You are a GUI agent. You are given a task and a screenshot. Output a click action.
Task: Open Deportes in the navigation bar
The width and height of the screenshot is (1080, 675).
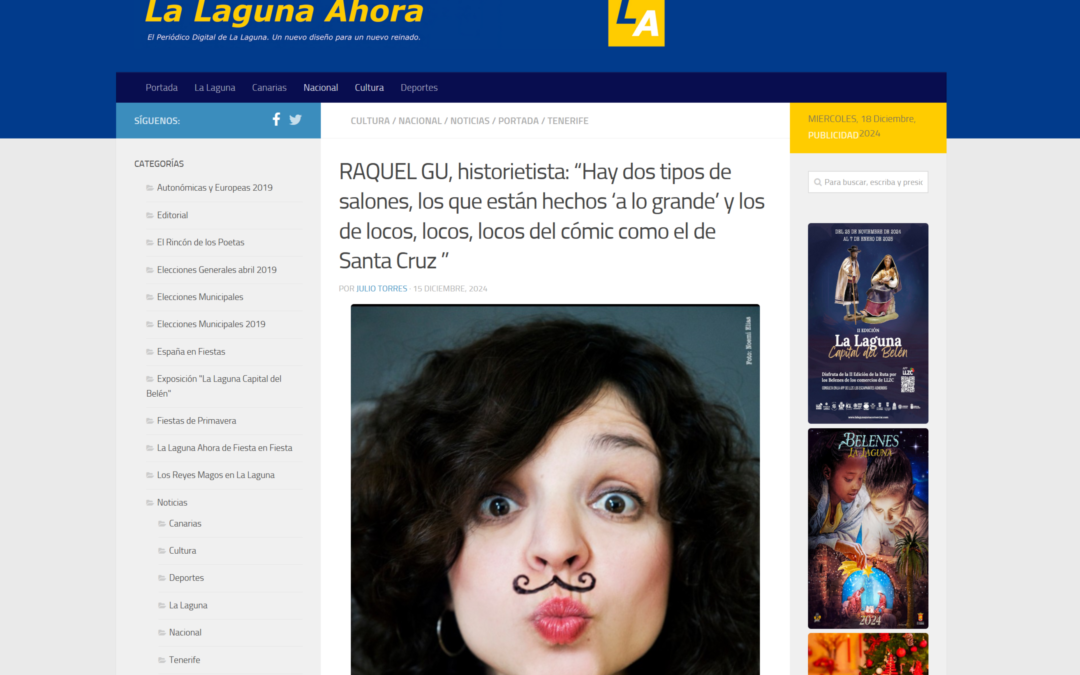pos(419,87)
